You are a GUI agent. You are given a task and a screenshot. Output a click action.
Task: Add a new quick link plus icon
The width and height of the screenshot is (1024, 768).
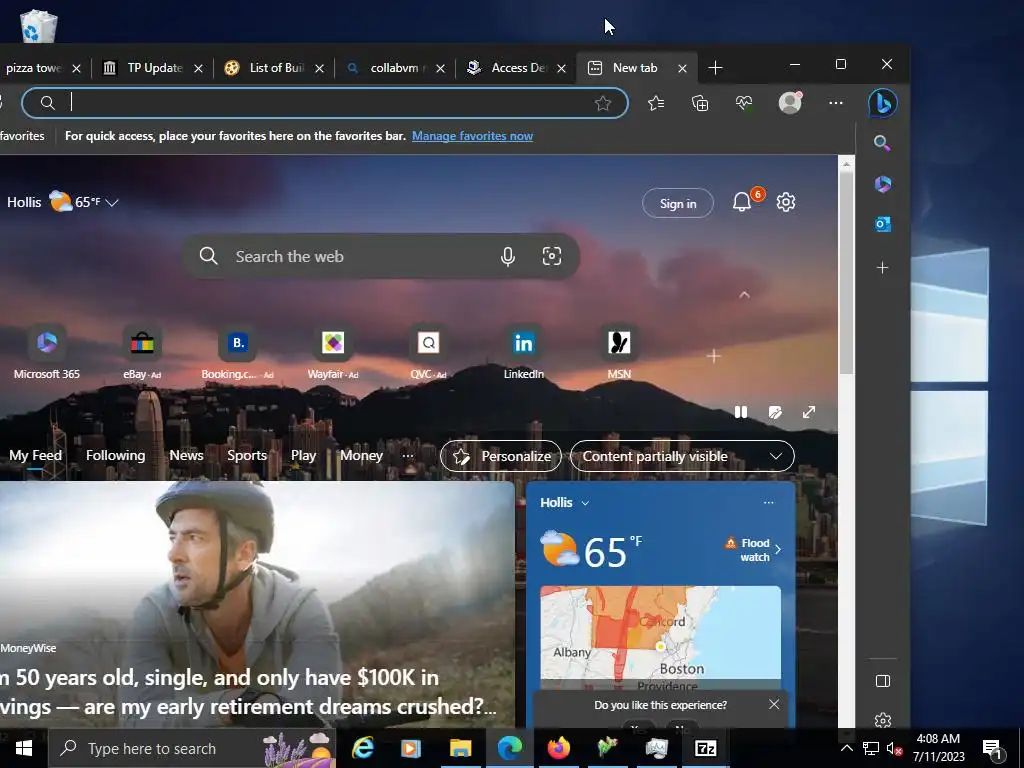714,356
